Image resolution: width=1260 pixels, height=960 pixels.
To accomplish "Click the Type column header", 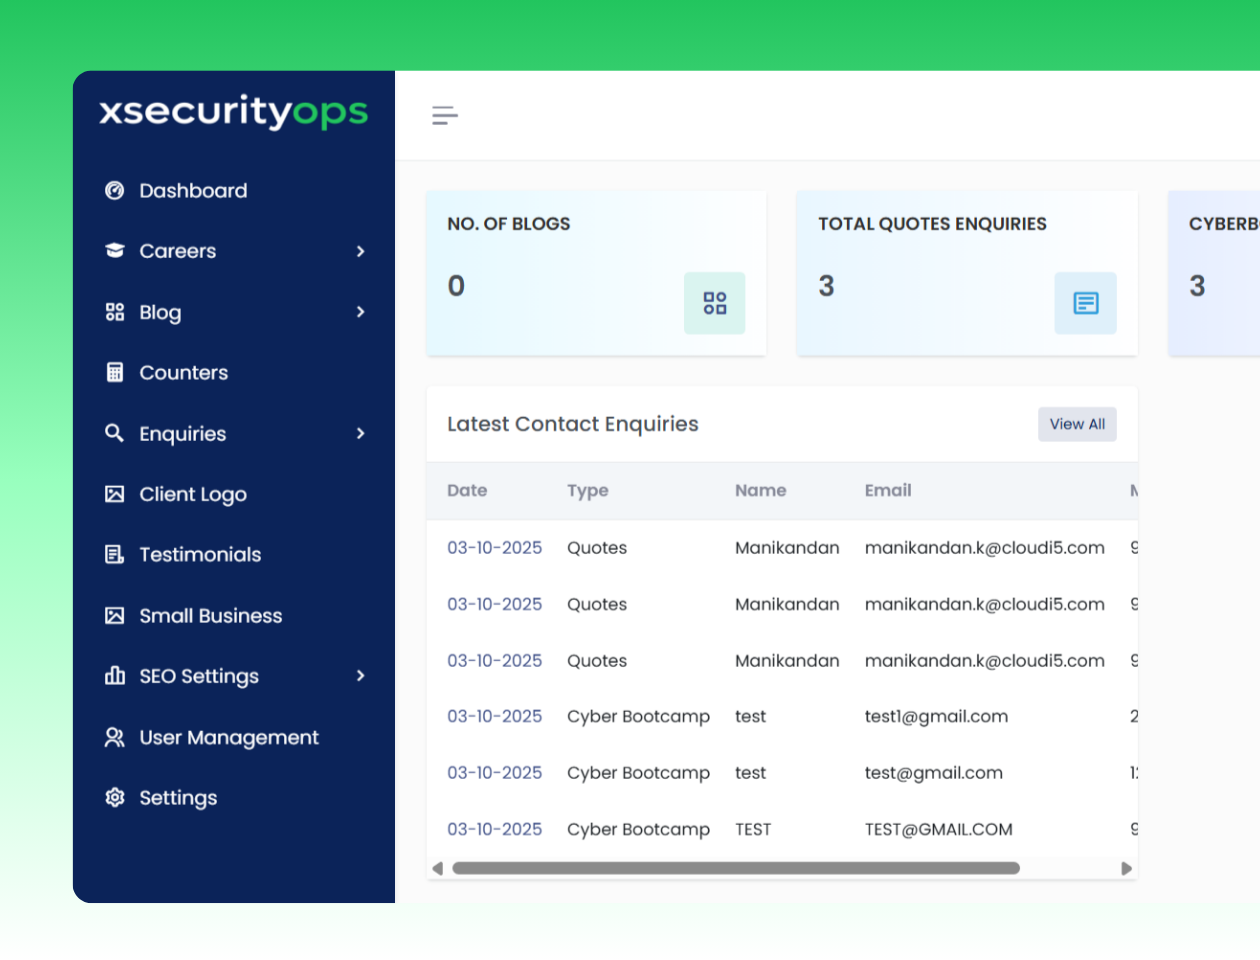I will 588,491.
